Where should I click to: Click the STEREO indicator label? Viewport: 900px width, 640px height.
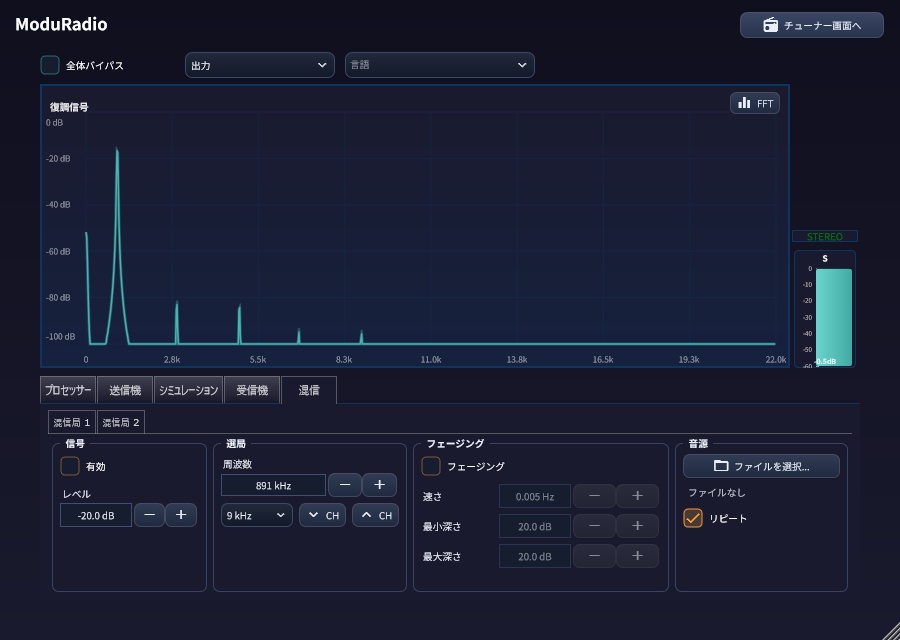click(825, 236)
